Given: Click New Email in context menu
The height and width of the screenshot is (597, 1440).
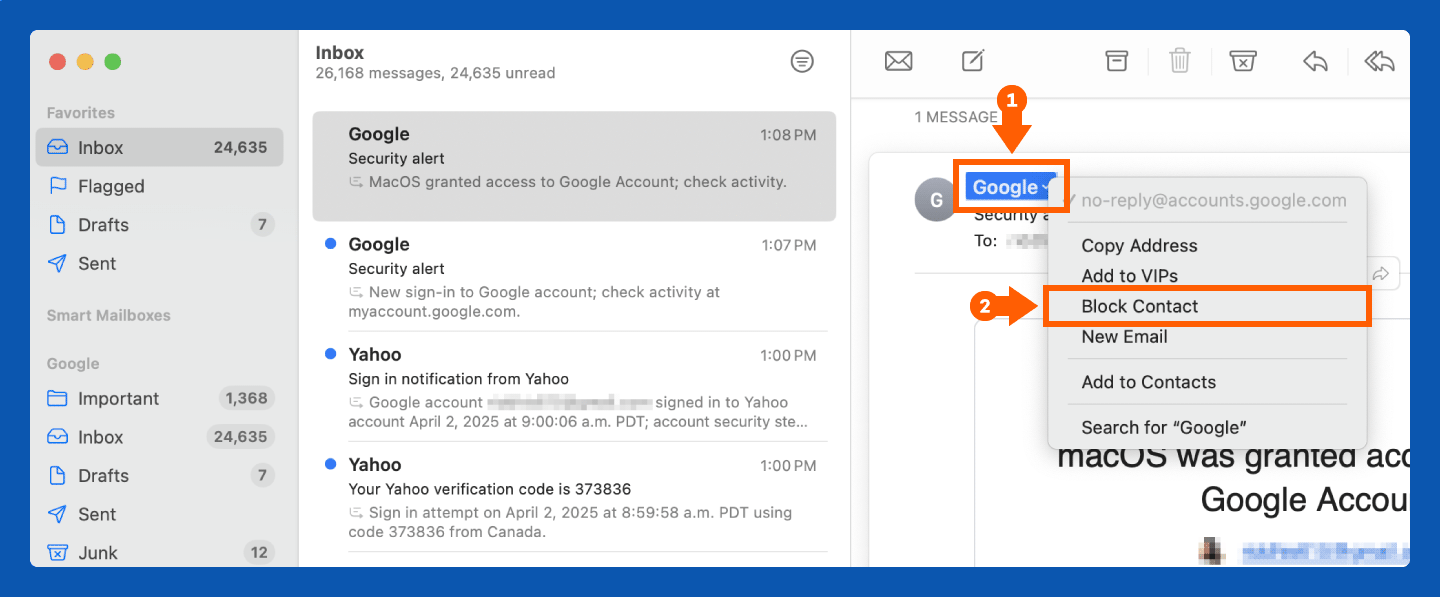Looking at the screenshot, I should pos(1124,337).
